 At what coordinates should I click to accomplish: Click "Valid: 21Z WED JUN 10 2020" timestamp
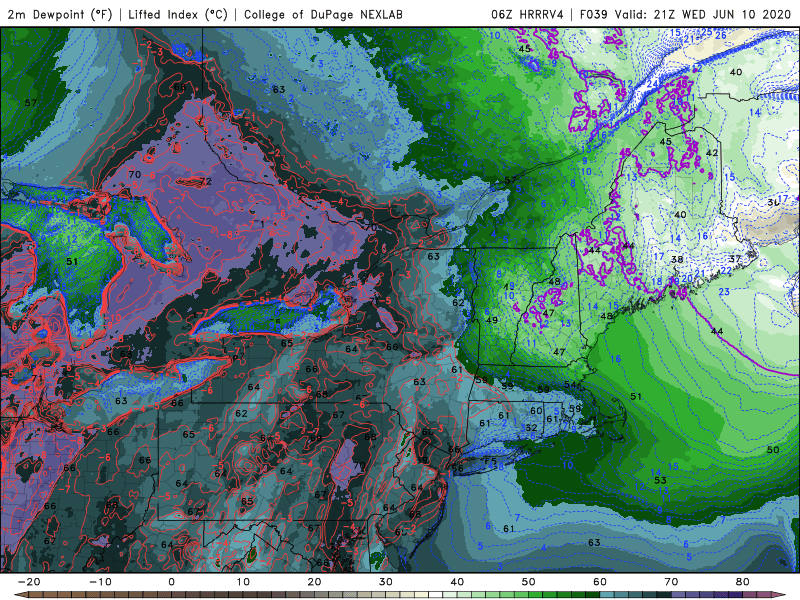pos(704,14)
